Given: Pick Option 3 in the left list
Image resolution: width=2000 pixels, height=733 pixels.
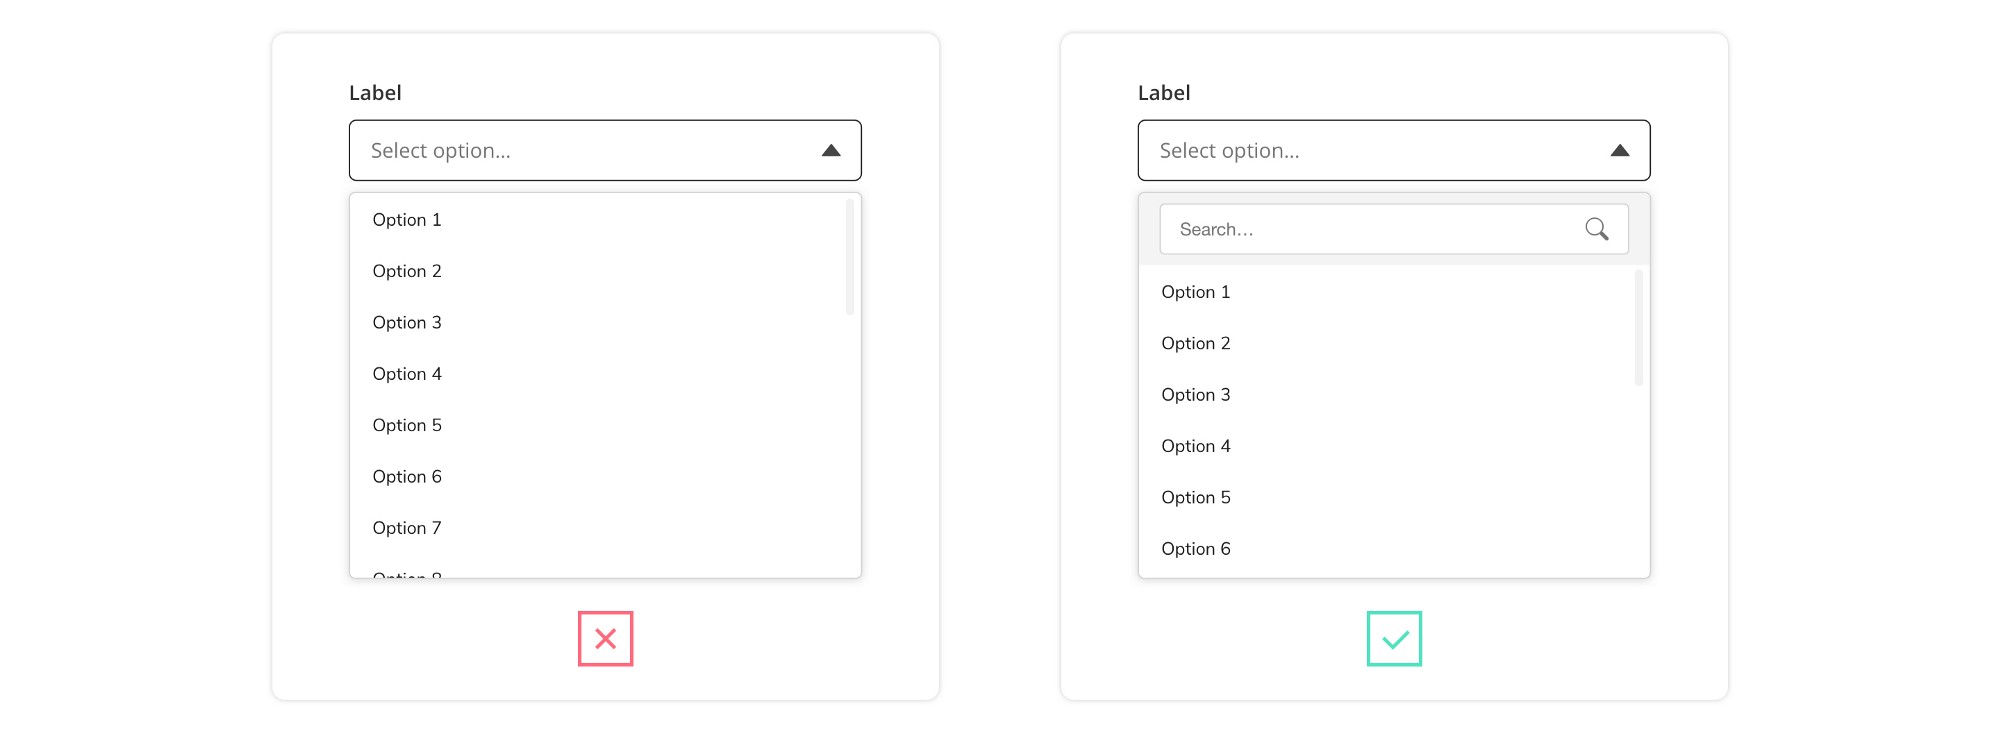Looking at the screenshot, I should pyautogui.click(x=598, y=323).
